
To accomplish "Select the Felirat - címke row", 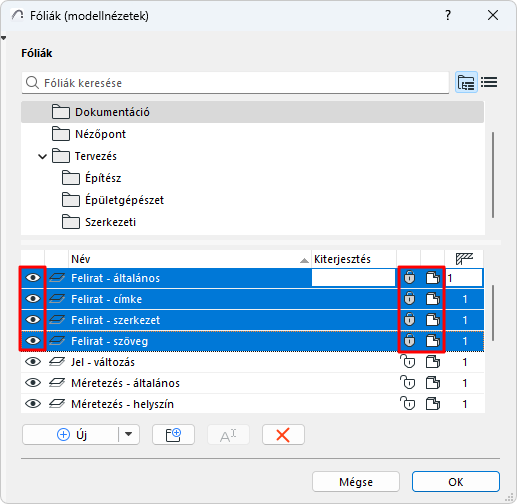I will pos(252,299).
